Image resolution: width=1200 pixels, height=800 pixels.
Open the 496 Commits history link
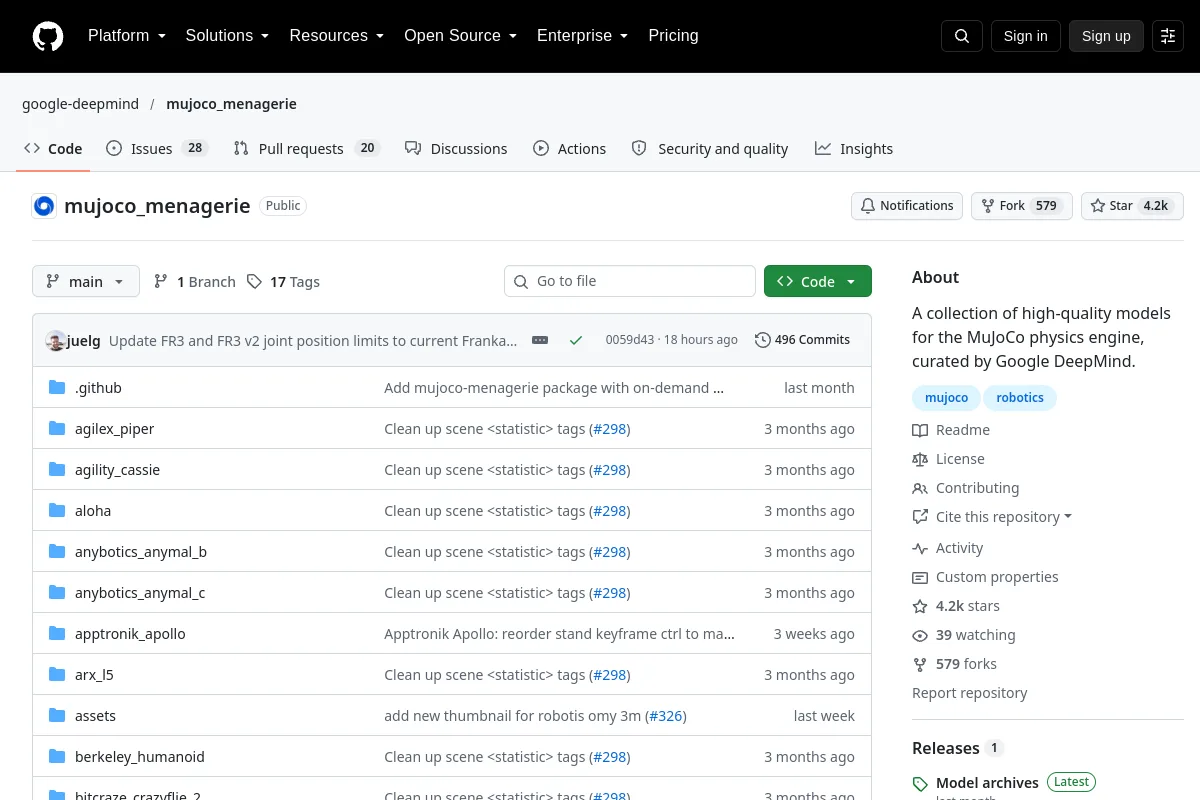coord(802,340)
